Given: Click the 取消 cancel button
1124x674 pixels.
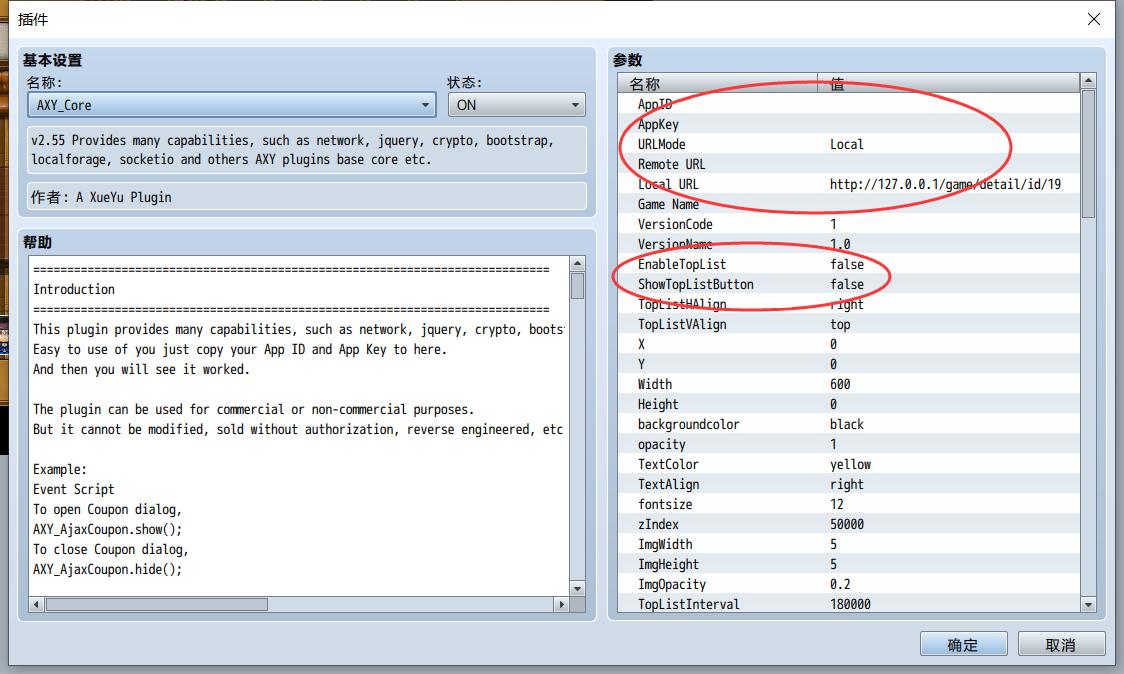Looking at the screenshot, I should 1061,645.
